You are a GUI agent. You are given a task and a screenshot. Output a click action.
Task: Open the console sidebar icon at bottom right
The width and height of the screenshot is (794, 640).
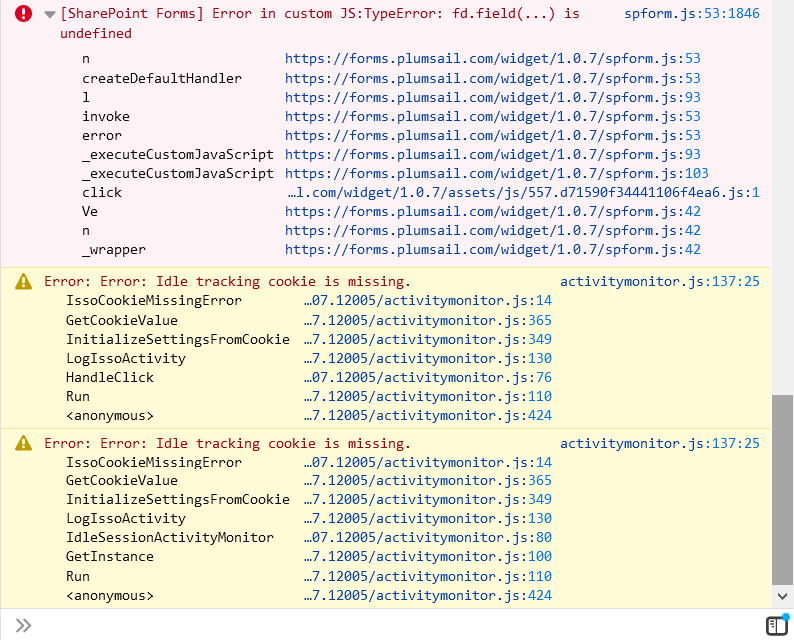point(777,625)
